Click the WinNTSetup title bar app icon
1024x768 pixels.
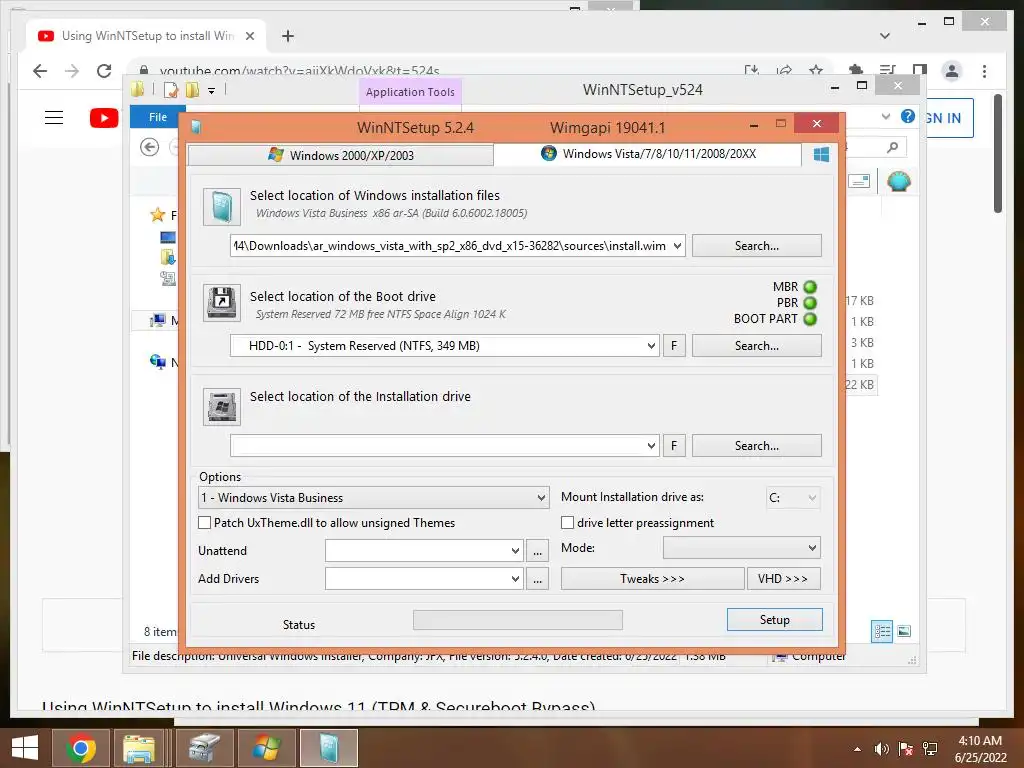point(196,127)
